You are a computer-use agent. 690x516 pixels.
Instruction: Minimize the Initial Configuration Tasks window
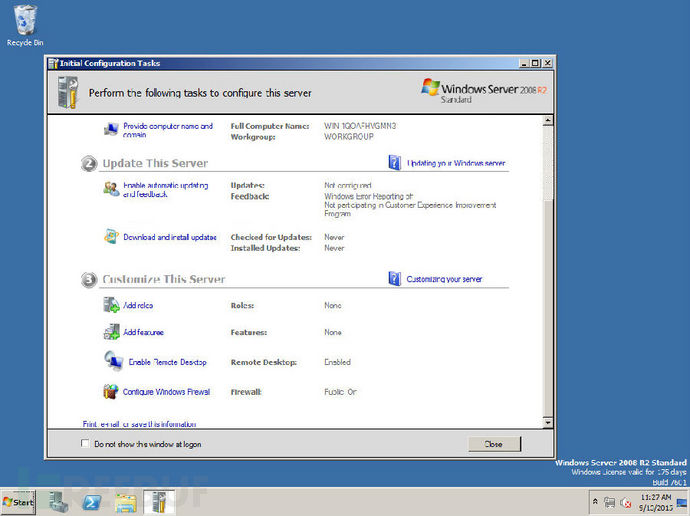tap(524, 63)
